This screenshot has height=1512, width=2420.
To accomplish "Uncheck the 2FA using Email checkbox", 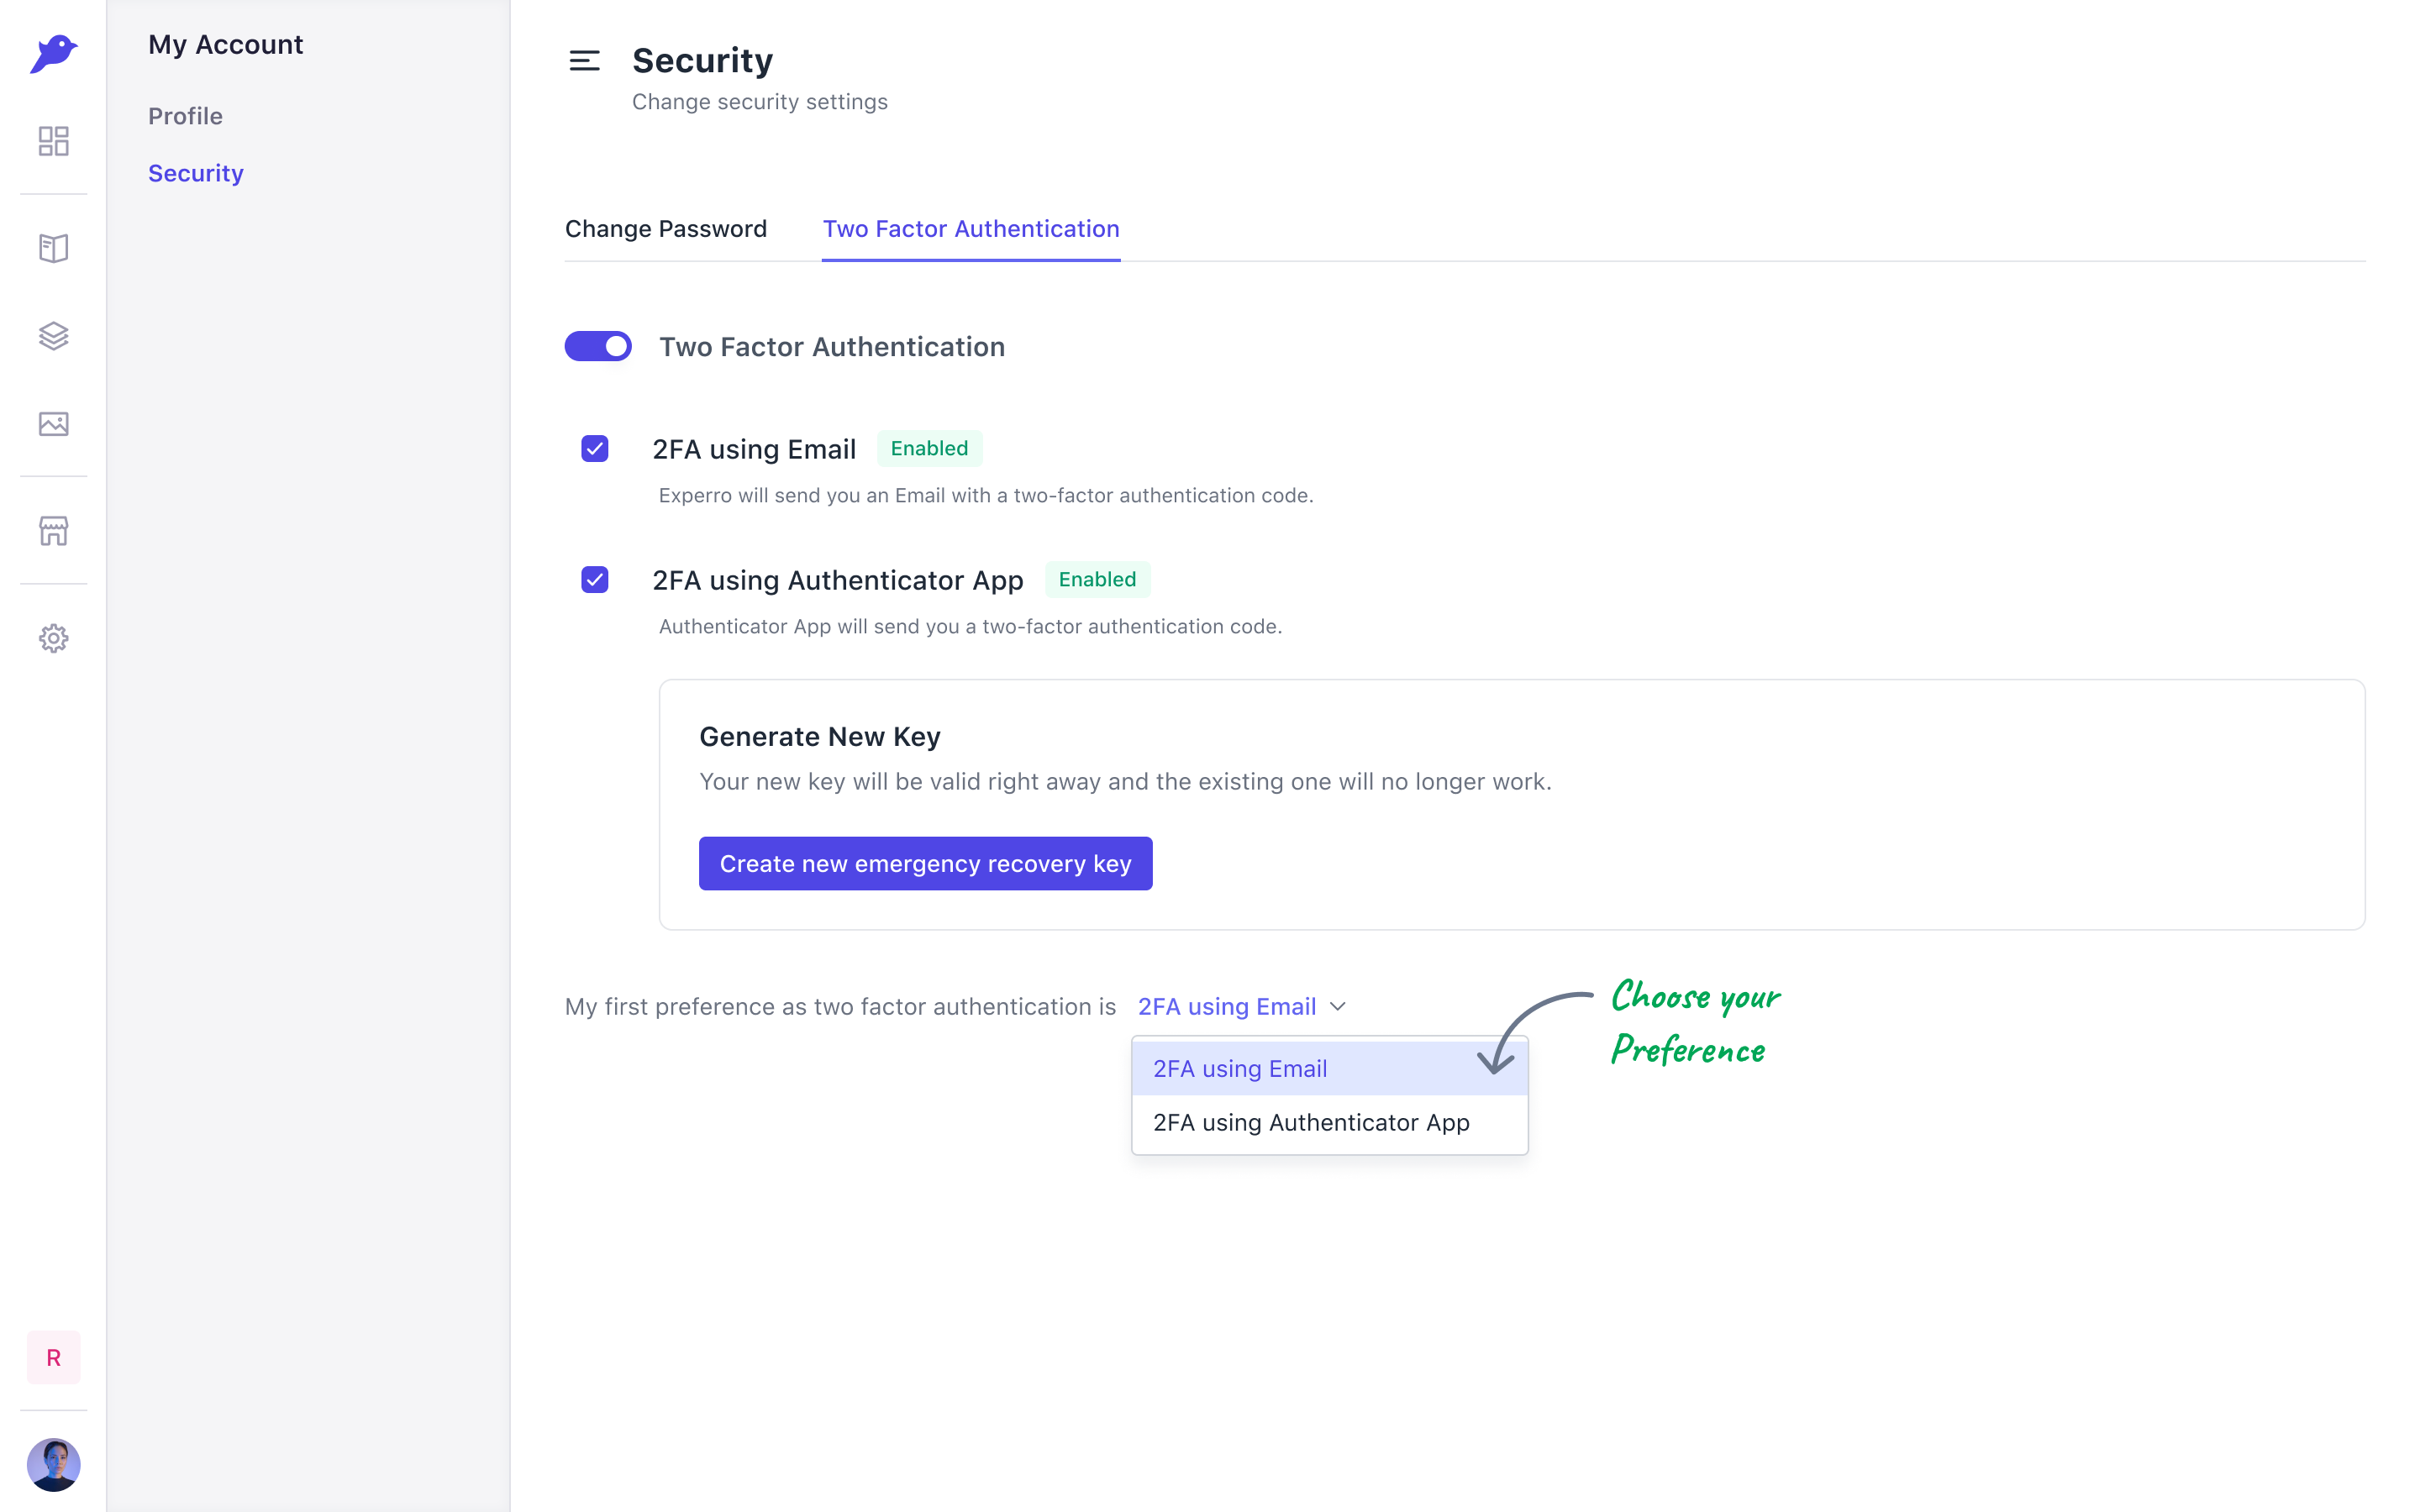I will [595, 449].
